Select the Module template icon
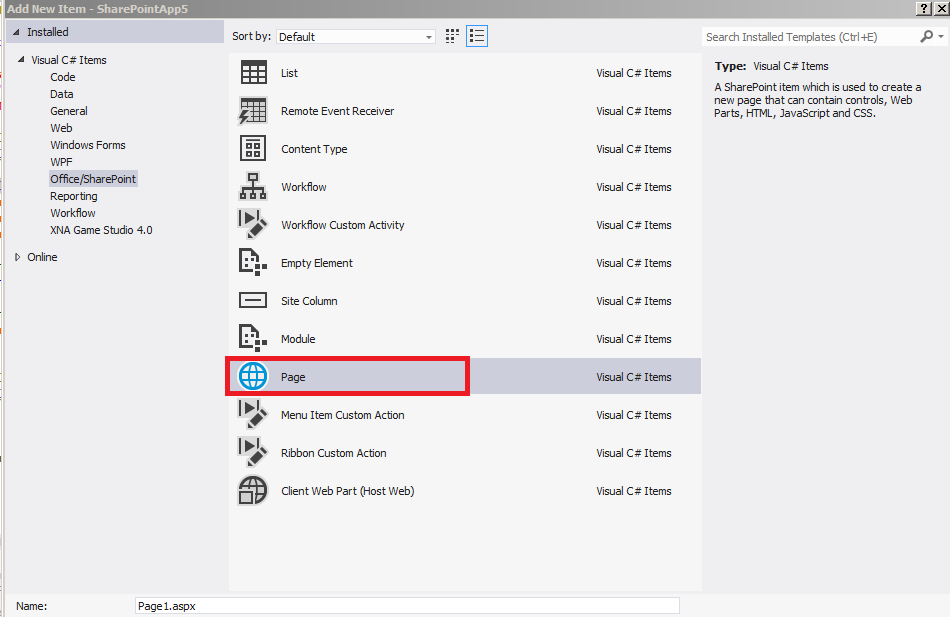Screen dimensions: 950x617 [253, 339]
